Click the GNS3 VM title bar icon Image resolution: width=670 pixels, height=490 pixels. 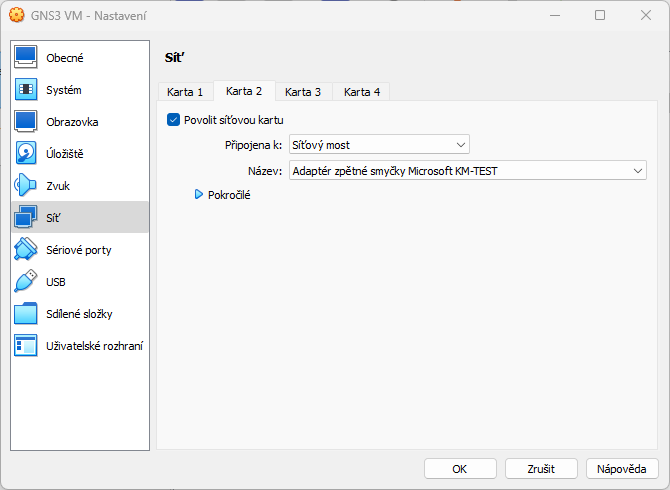17,15
